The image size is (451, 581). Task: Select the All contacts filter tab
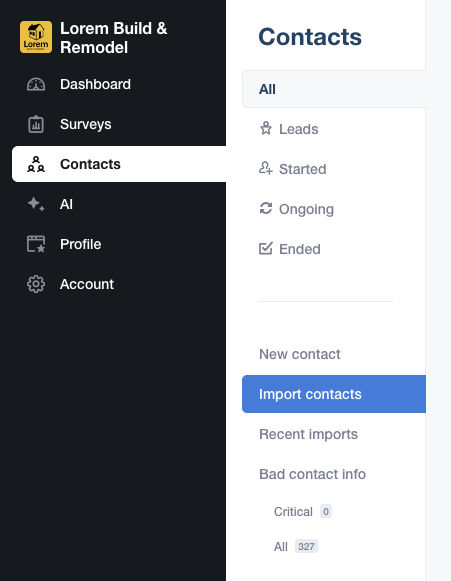click(x=334, y=89)
